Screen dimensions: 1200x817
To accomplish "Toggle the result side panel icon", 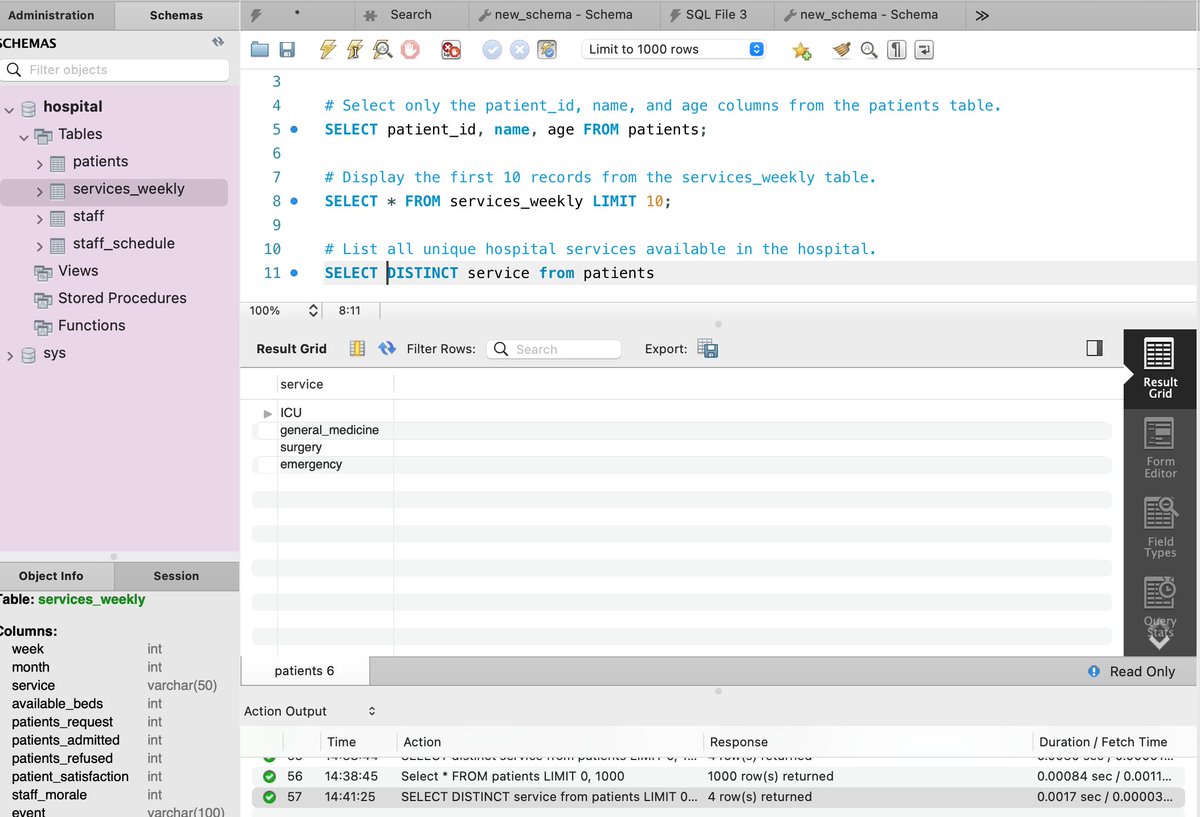I will coord(1094,348).
